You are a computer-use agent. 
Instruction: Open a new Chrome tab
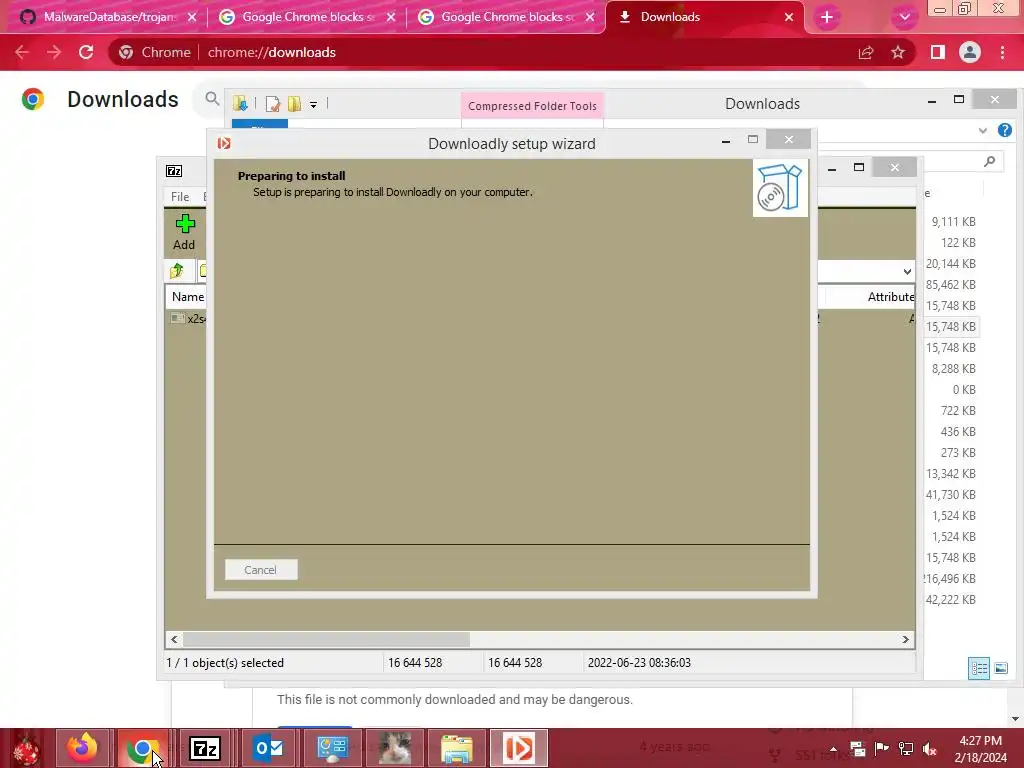(827, 18)
